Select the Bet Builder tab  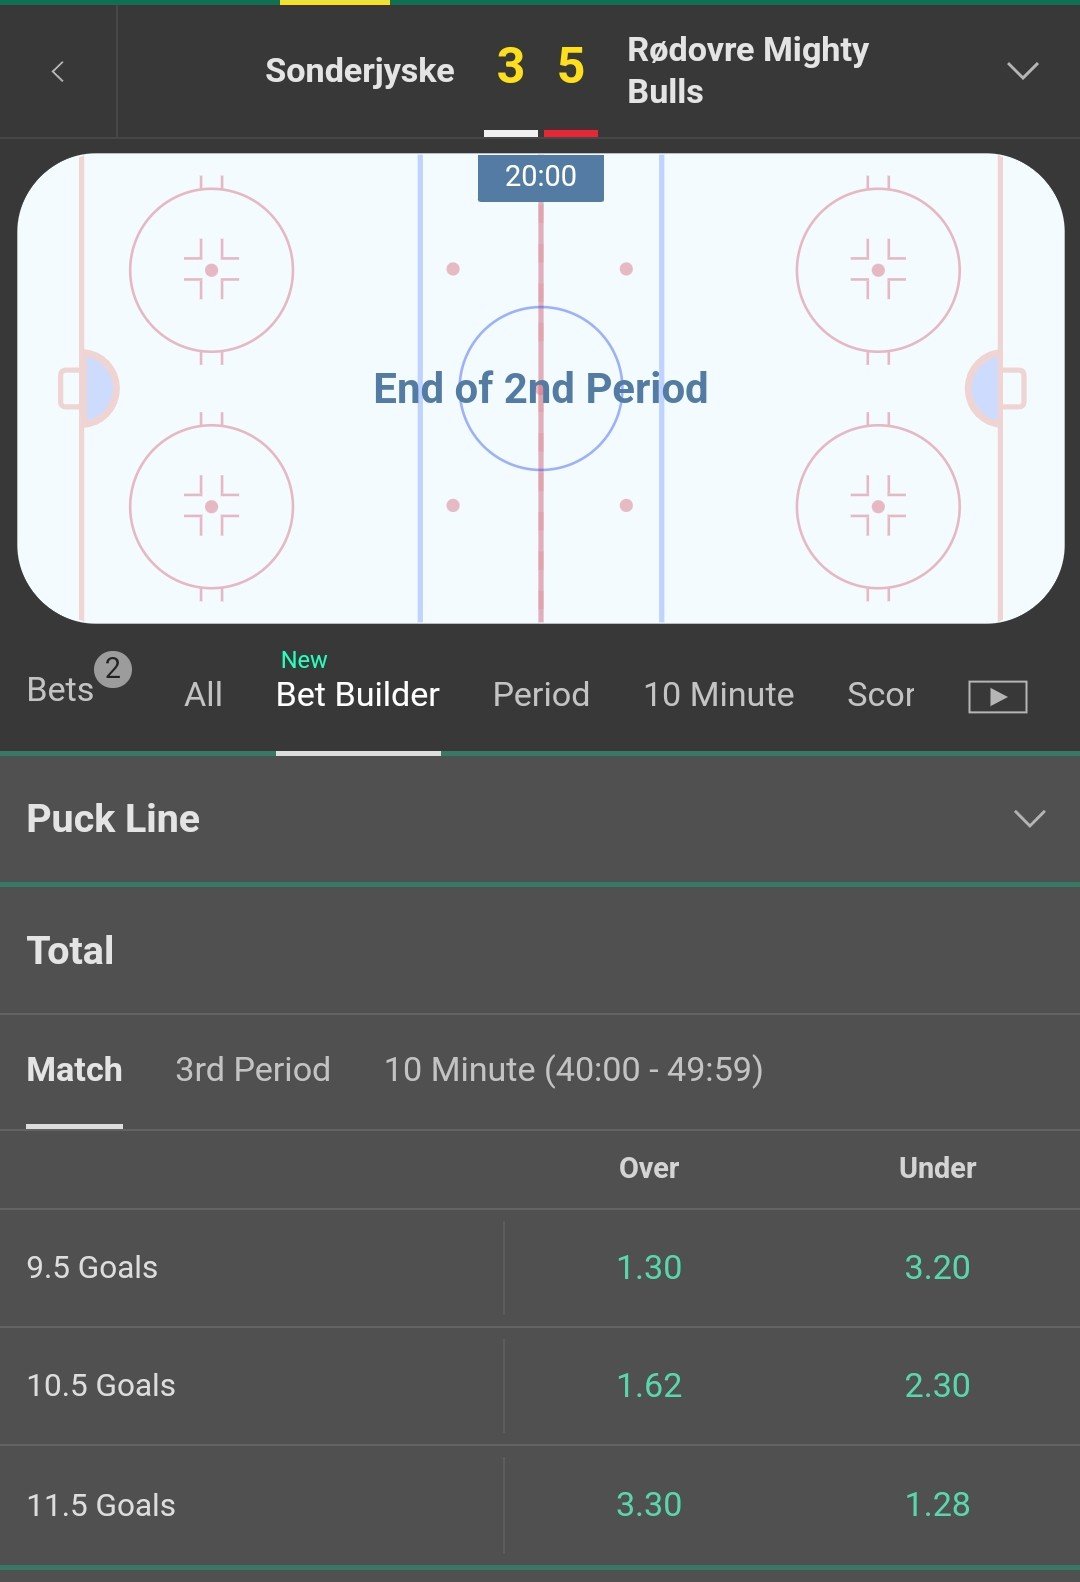pos(358,694)
